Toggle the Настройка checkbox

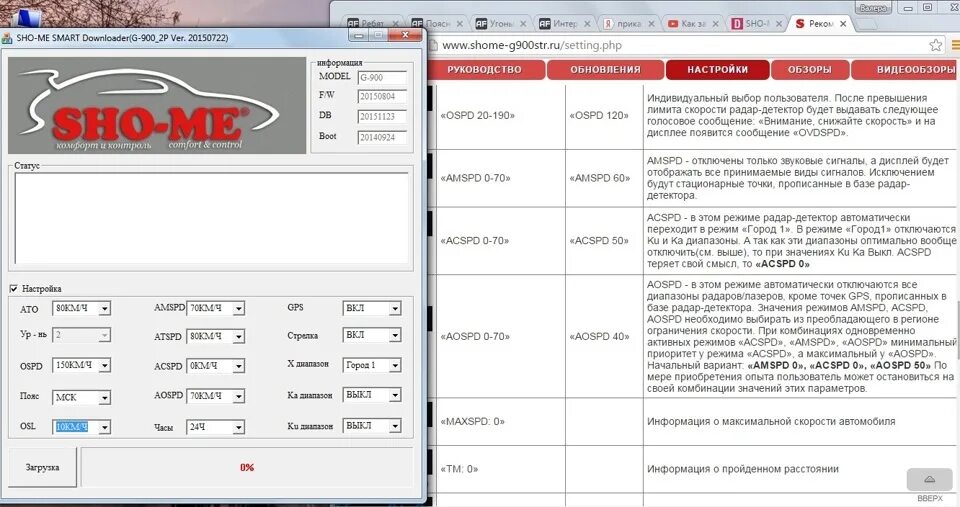pyautogui.click(x=13, y=288)
